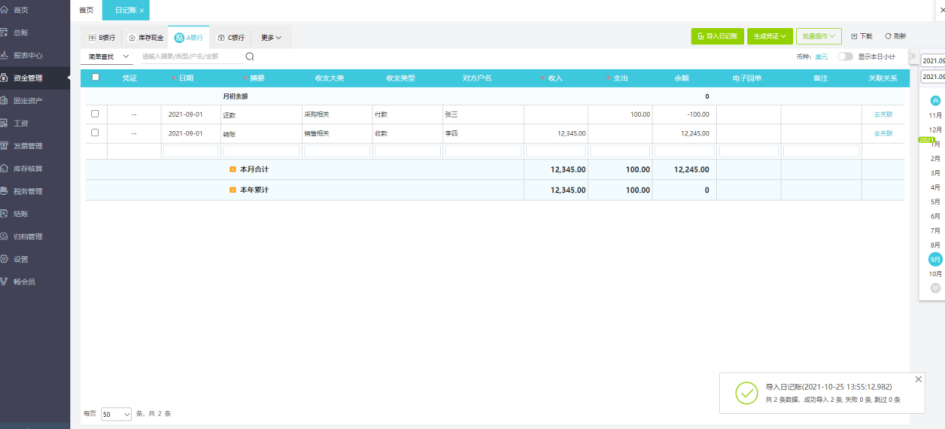
Task: Click the search keyword input field
Action: [x=190, y=56]
